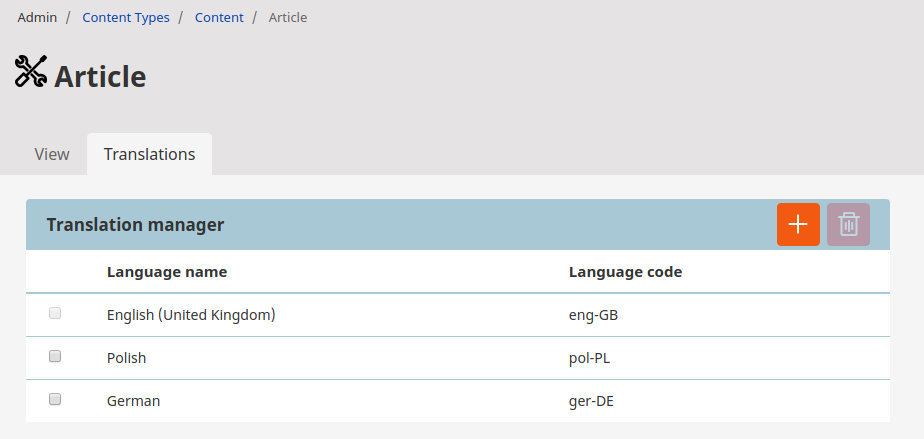Screen dimensions: 924x439
Task: Click the Language name column header
Action: click(167, 272)
